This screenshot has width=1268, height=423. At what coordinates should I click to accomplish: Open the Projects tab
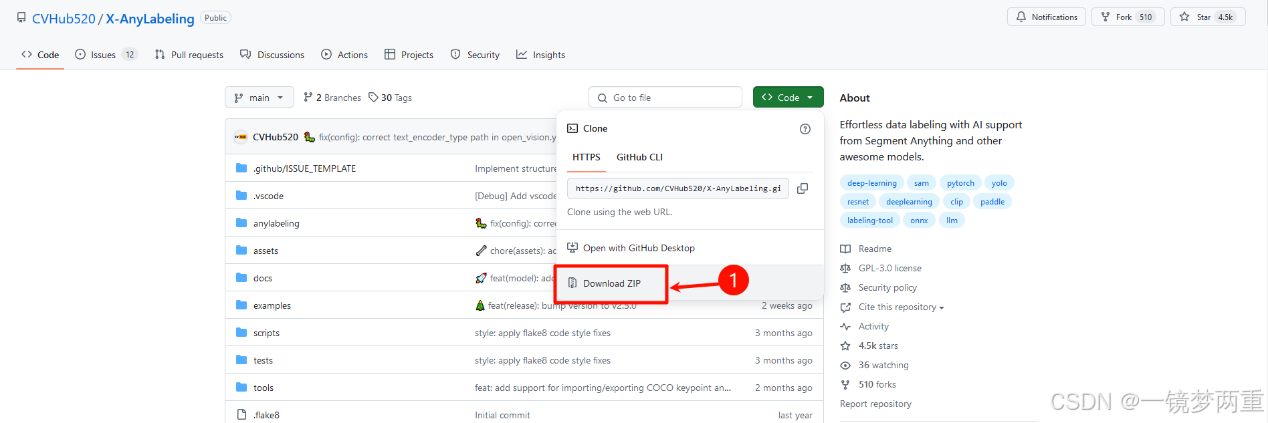click(x=410, y=55)
